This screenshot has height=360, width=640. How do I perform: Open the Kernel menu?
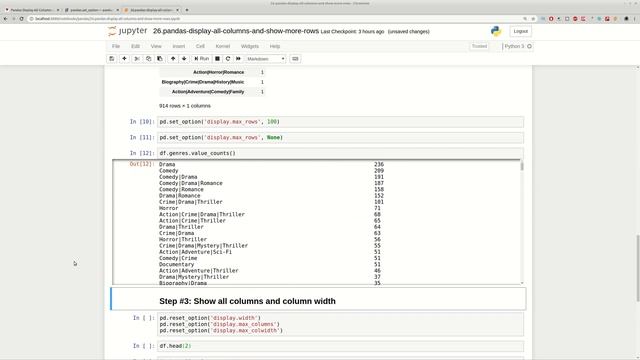point(223,47)
